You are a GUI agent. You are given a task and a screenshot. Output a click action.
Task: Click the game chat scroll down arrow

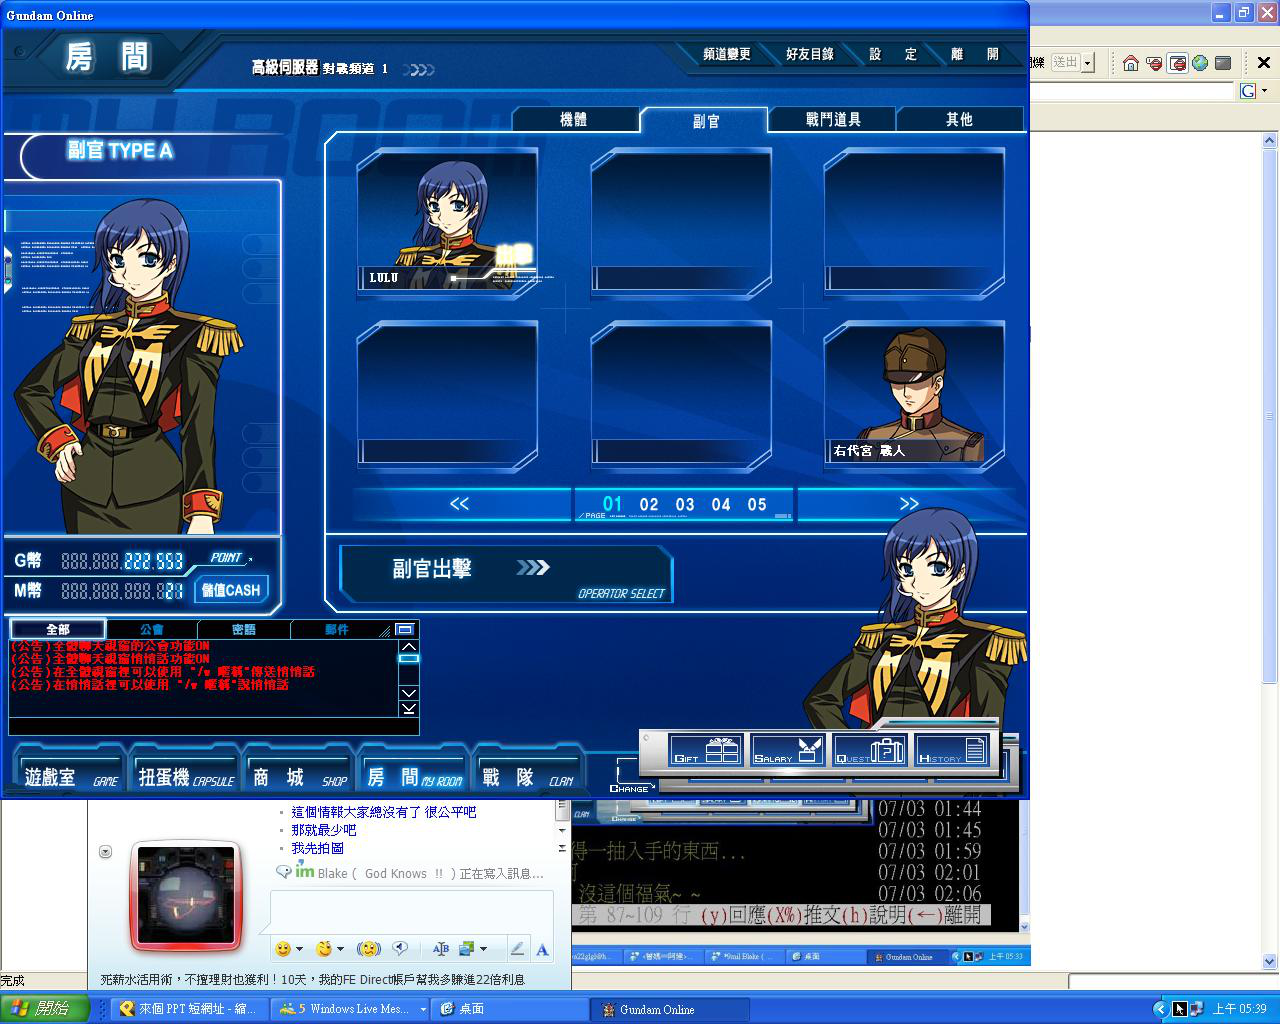(408, 693)
